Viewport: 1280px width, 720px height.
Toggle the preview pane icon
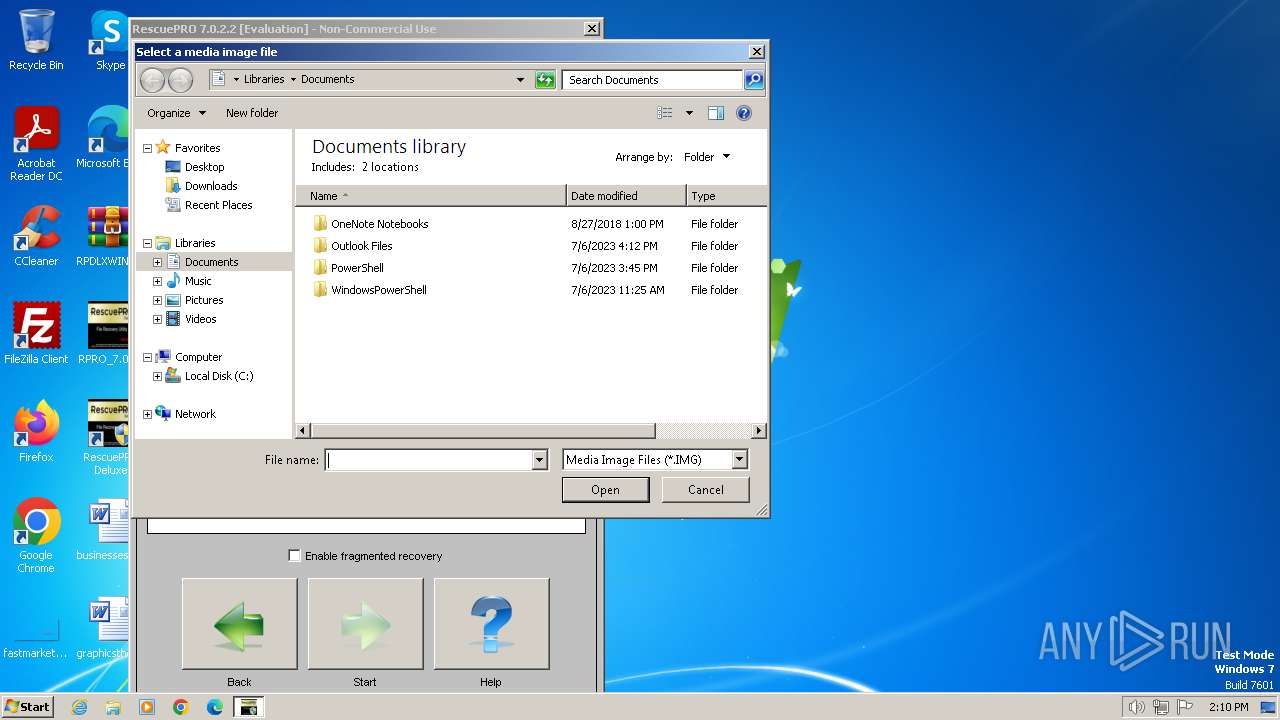coord(716,113)
